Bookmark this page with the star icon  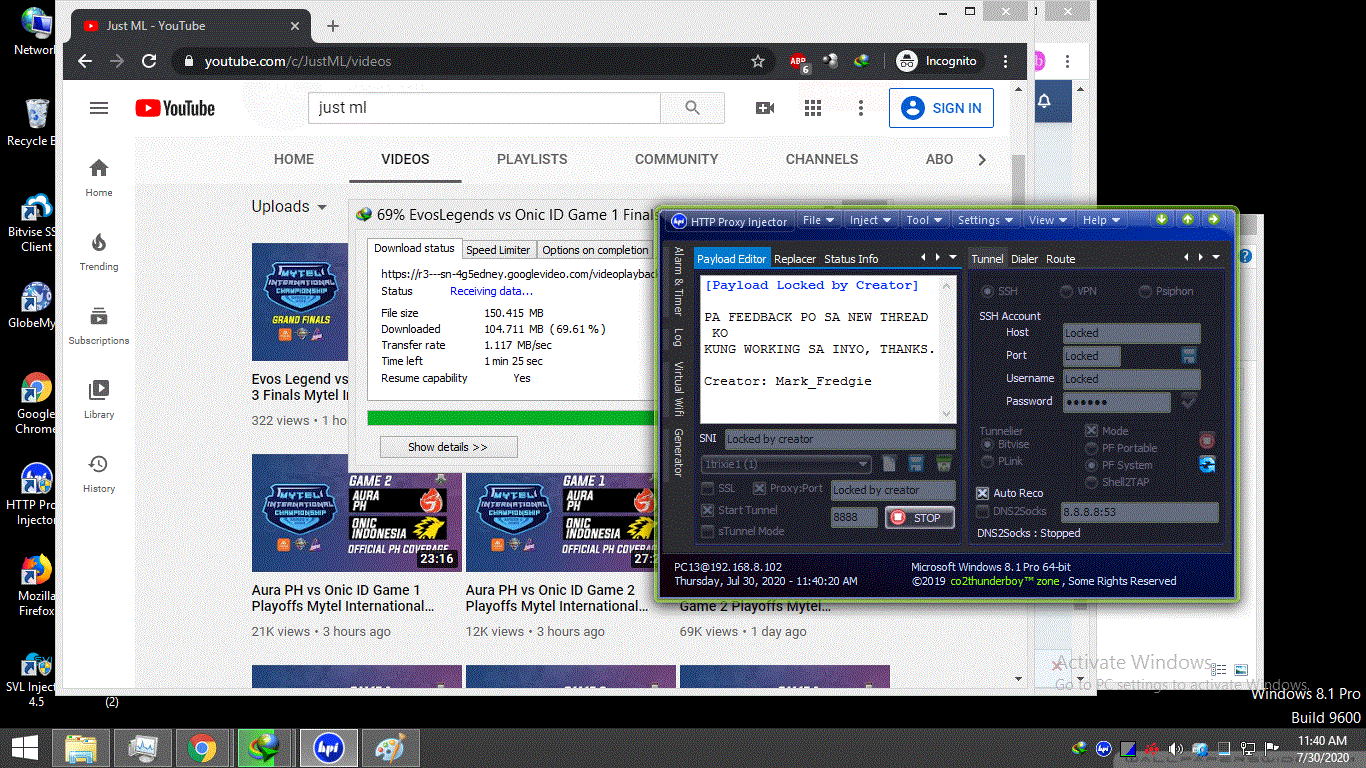point(758,61)
